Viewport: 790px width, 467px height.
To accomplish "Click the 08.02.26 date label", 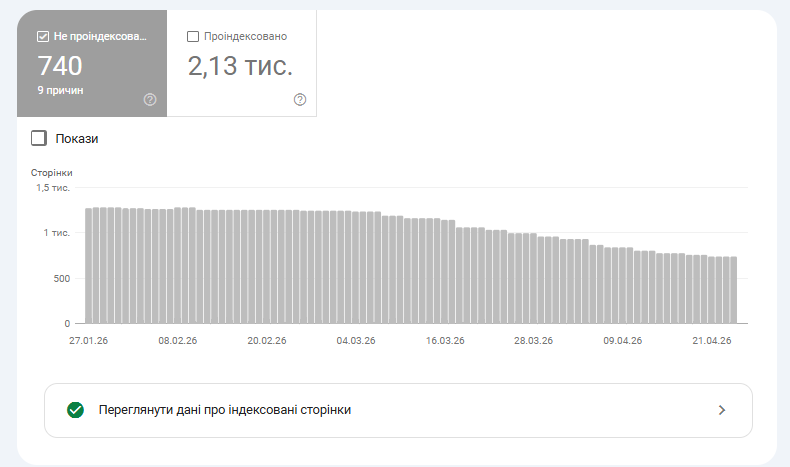I will coord(178,341).
